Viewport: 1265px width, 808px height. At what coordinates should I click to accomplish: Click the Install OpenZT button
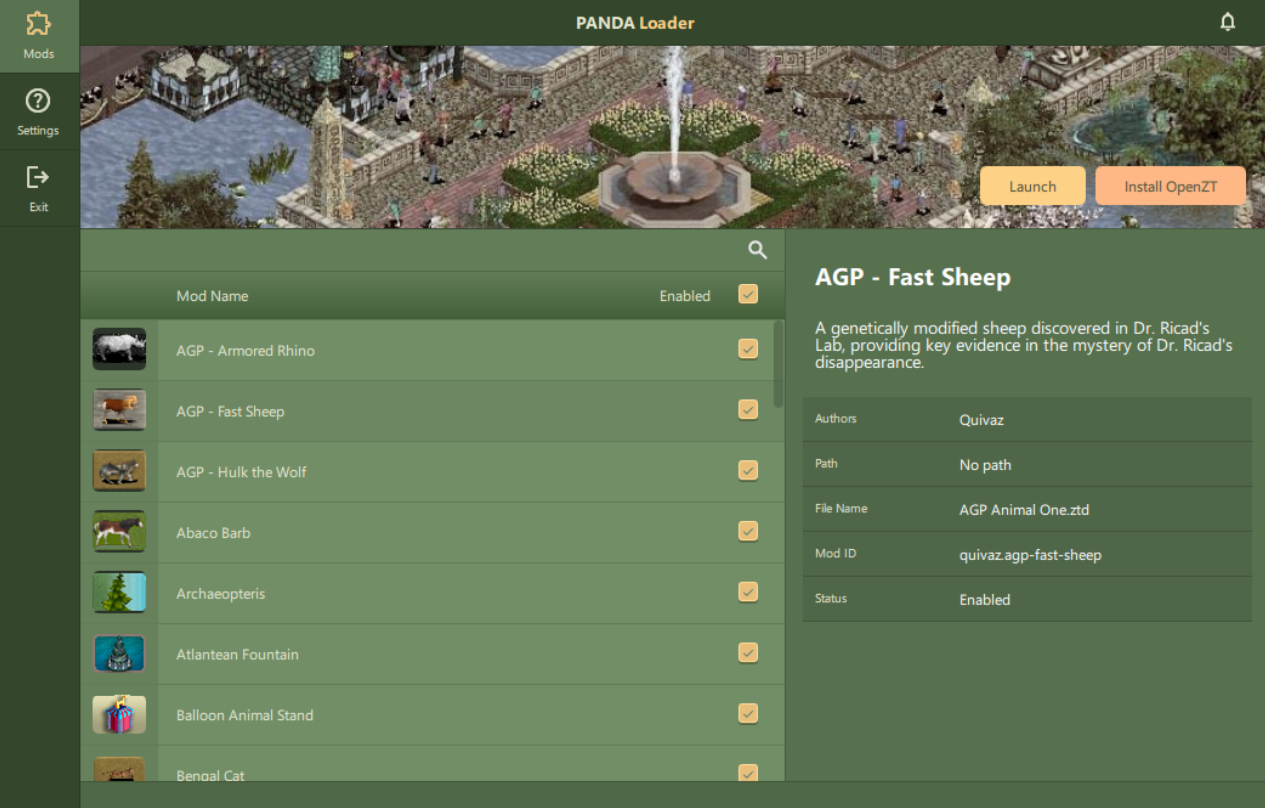point(1170,186)
